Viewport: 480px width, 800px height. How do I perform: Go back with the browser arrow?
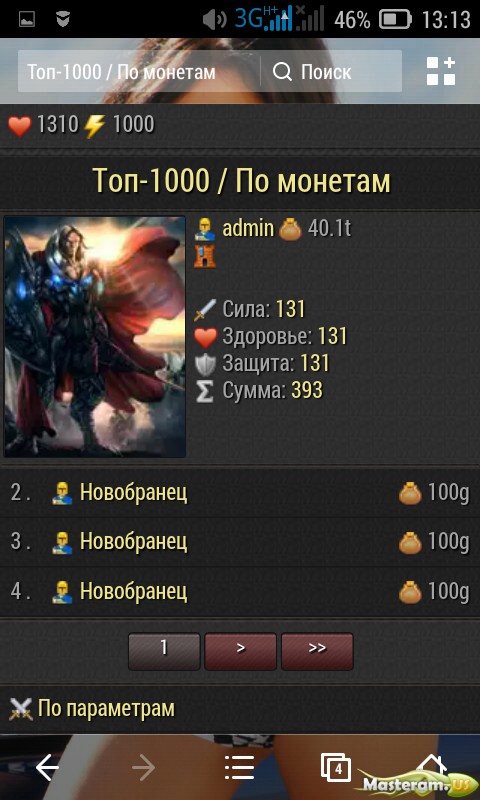tap(47, 767)
